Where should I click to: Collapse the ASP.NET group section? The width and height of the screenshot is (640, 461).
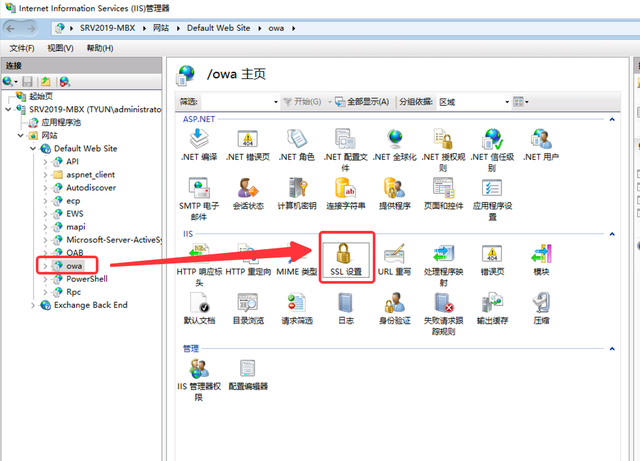(x=612, y=119)
